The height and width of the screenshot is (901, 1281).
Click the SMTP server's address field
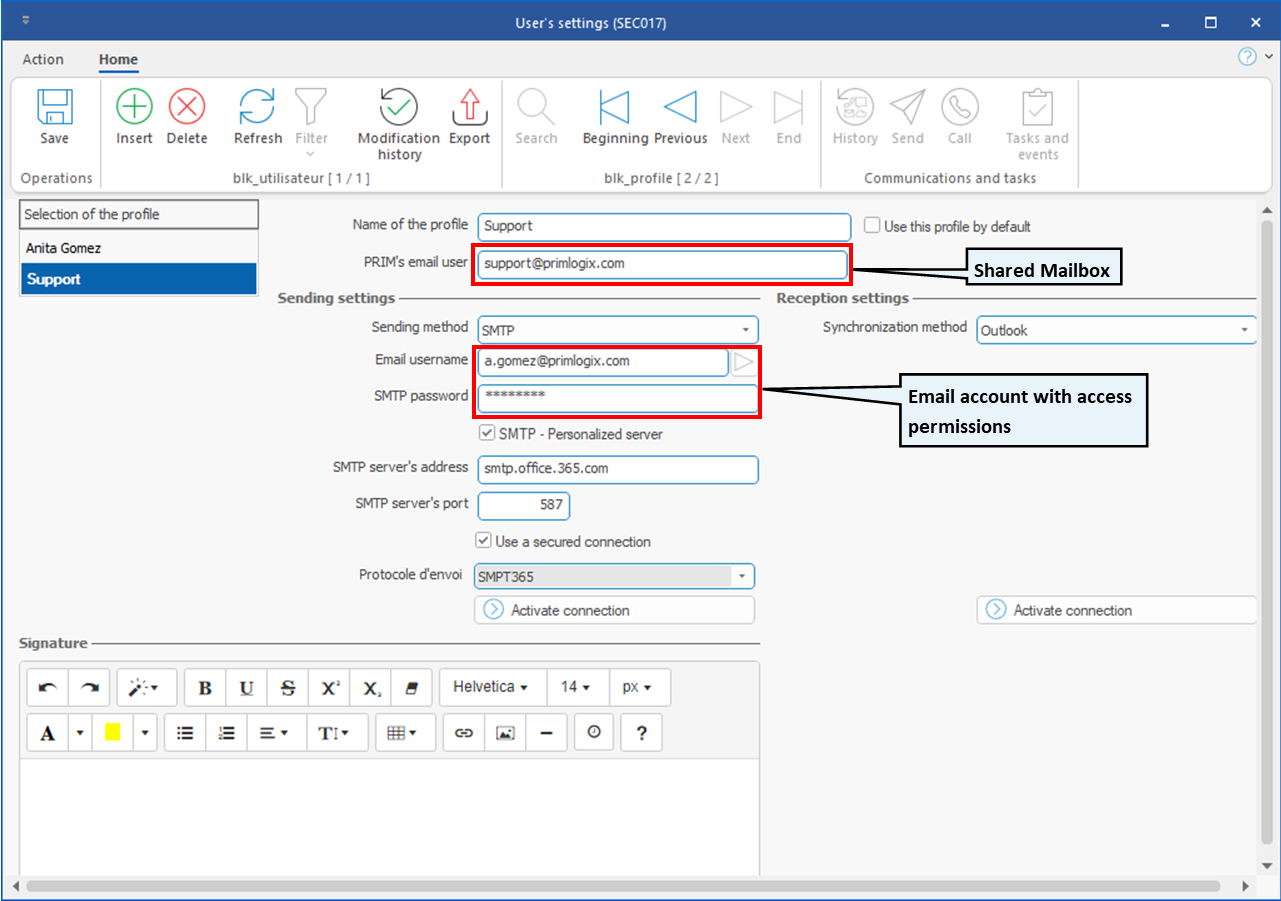(618, 469)
